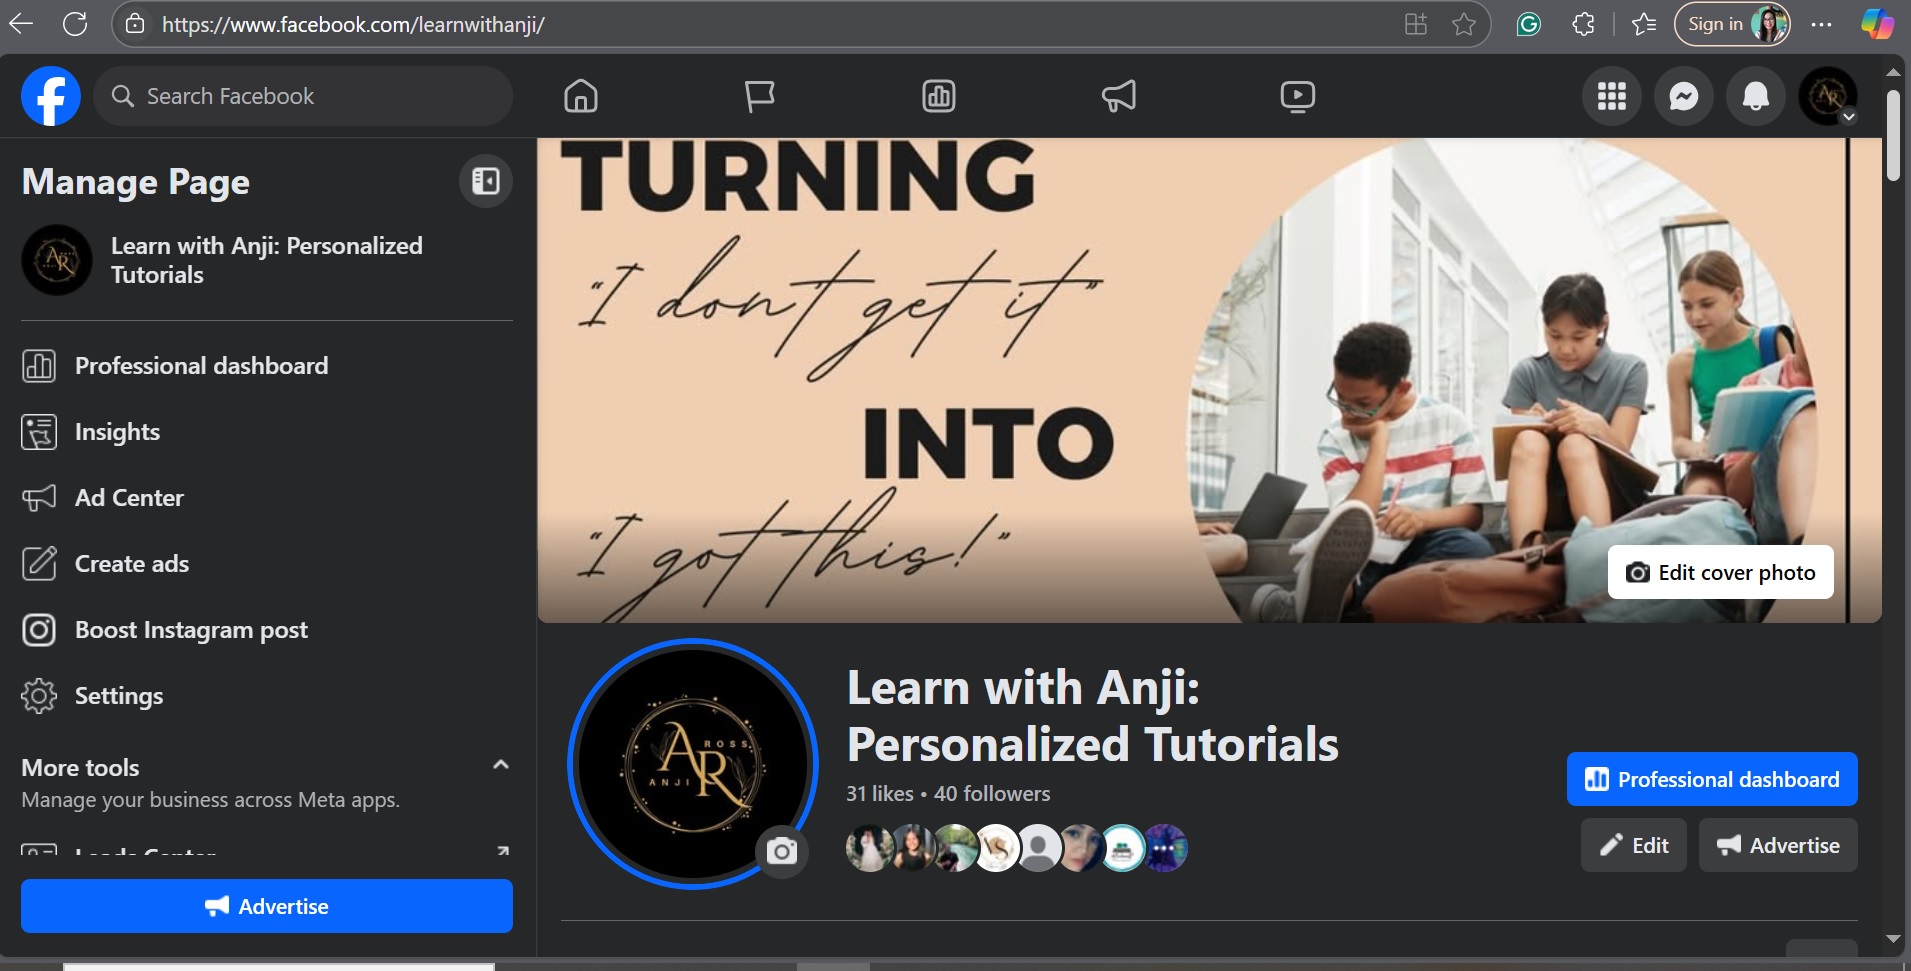This screenshot has height=971, width=1911.
Task: Open the first follower avatar thumbnail
Action: [868, 848]
